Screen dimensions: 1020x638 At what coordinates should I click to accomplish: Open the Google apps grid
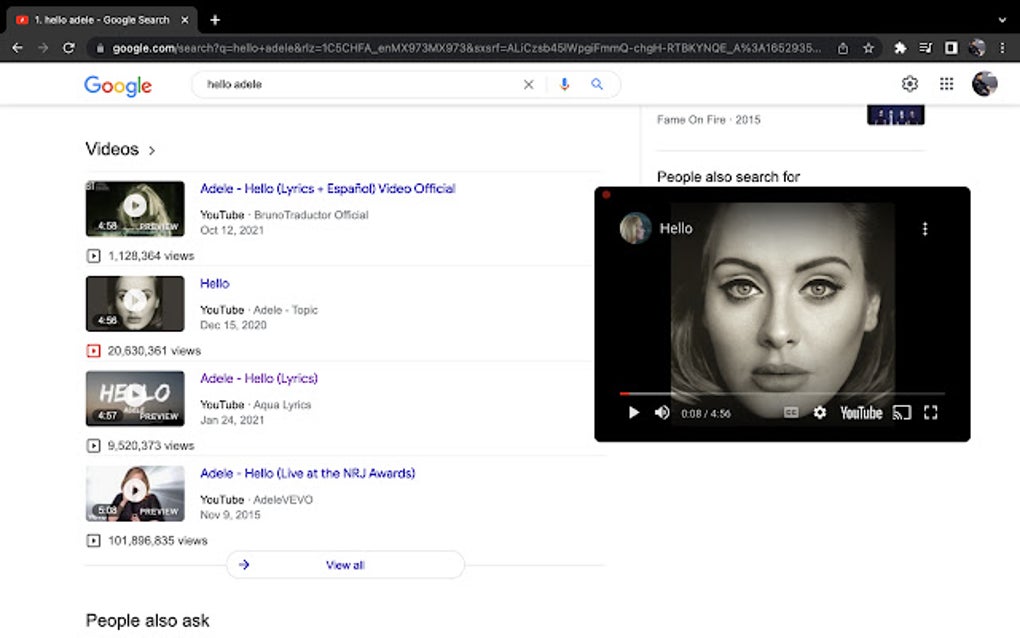pyautogui.click(x=945, y=84)
